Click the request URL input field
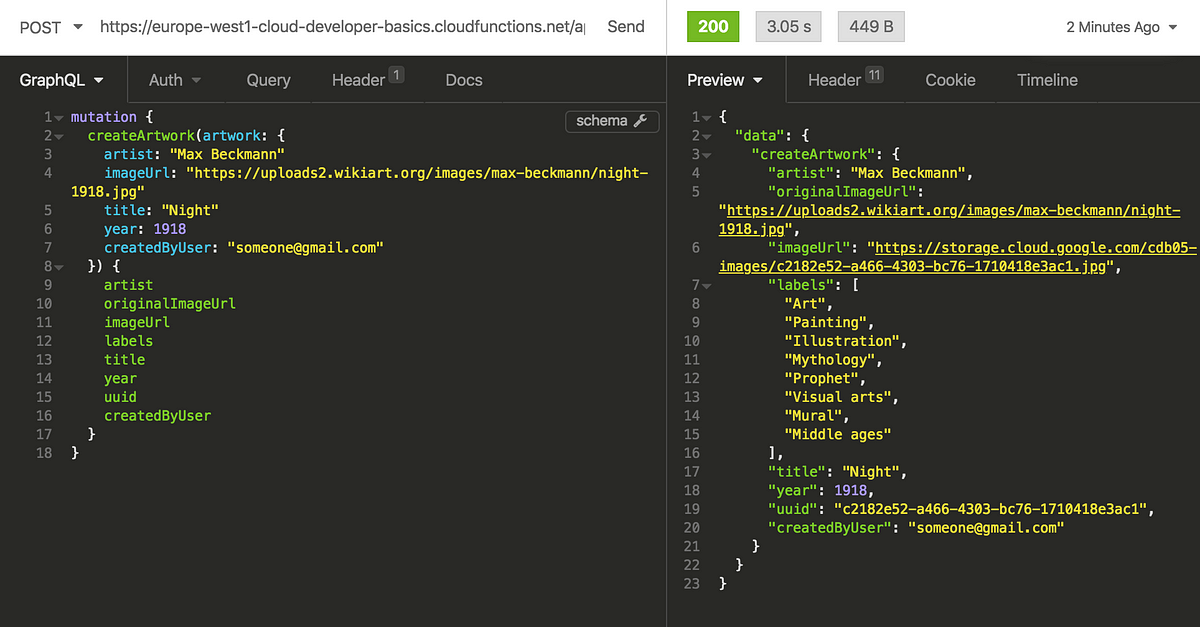Image resolution: width=1200 pixels, height=627 pixels. [343, 27]
